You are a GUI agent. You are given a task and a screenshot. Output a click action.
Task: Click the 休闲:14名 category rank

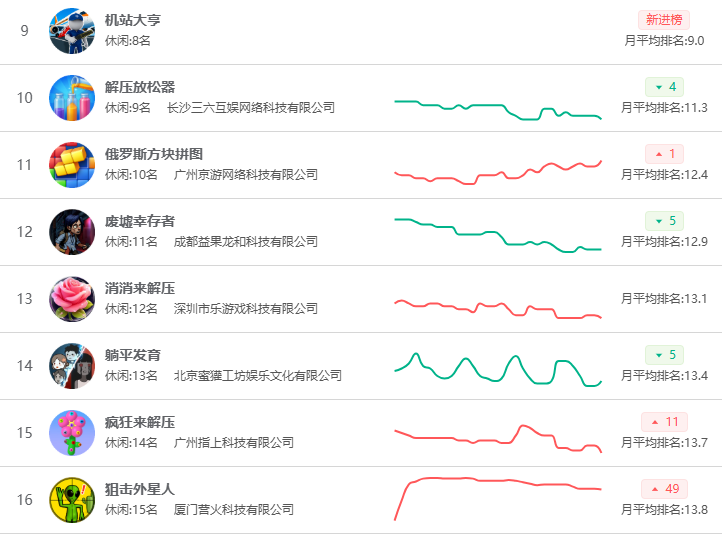point(131,443)
